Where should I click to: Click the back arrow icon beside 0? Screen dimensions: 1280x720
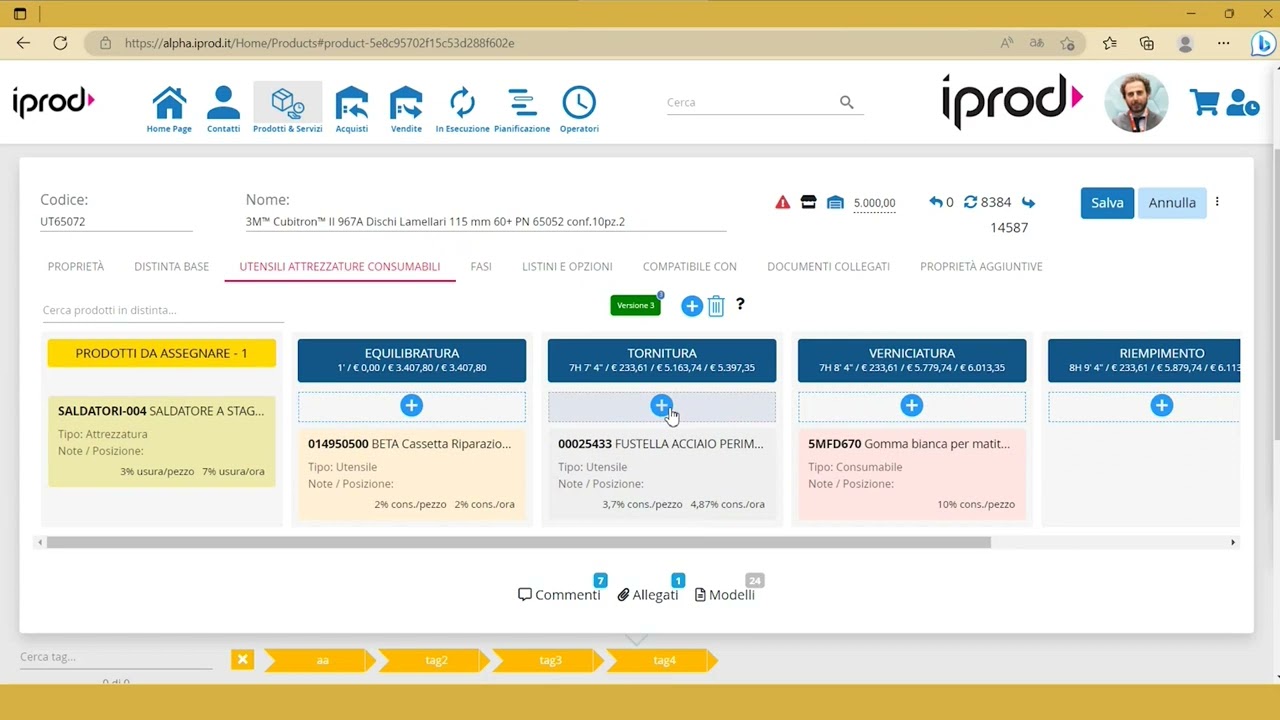point(936,202)
